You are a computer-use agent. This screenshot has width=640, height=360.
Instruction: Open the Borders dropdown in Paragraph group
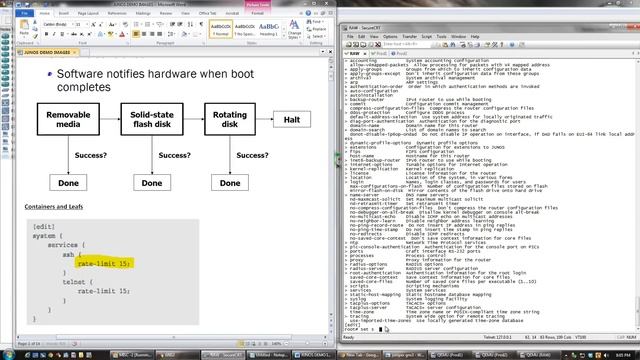point(200,34)
